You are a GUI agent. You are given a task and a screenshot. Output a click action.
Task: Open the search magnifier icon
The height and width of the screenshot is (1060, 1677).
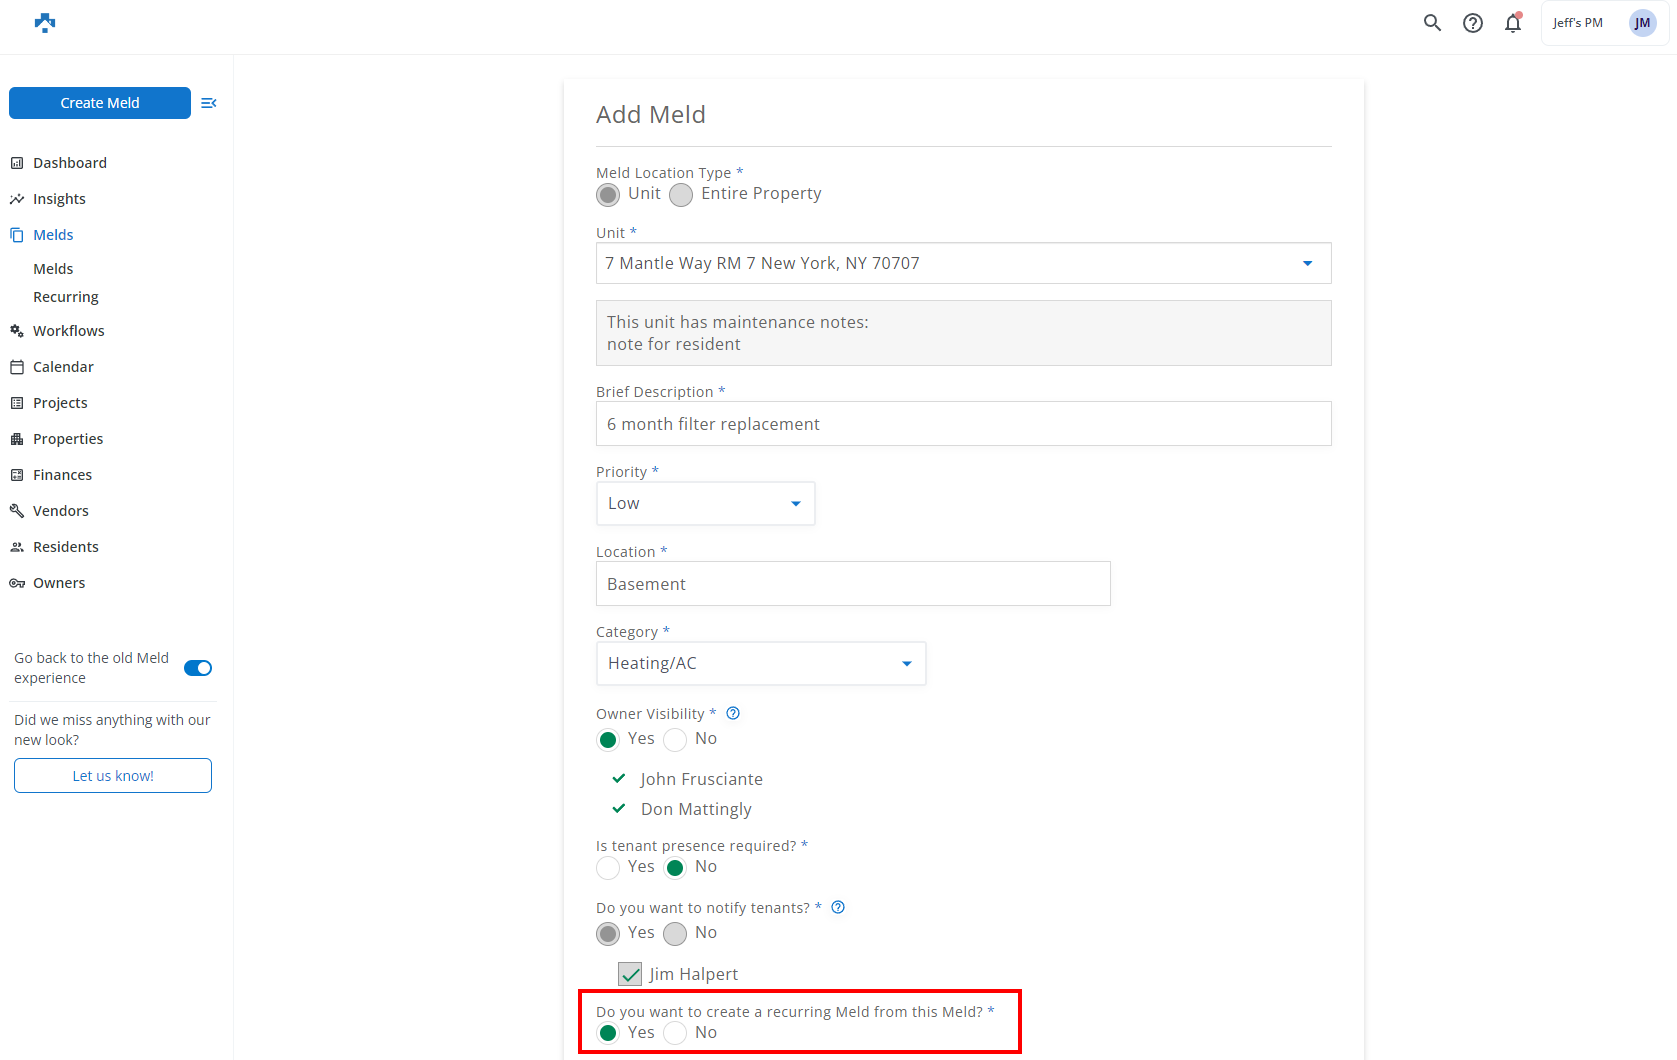click(1432, 23)
